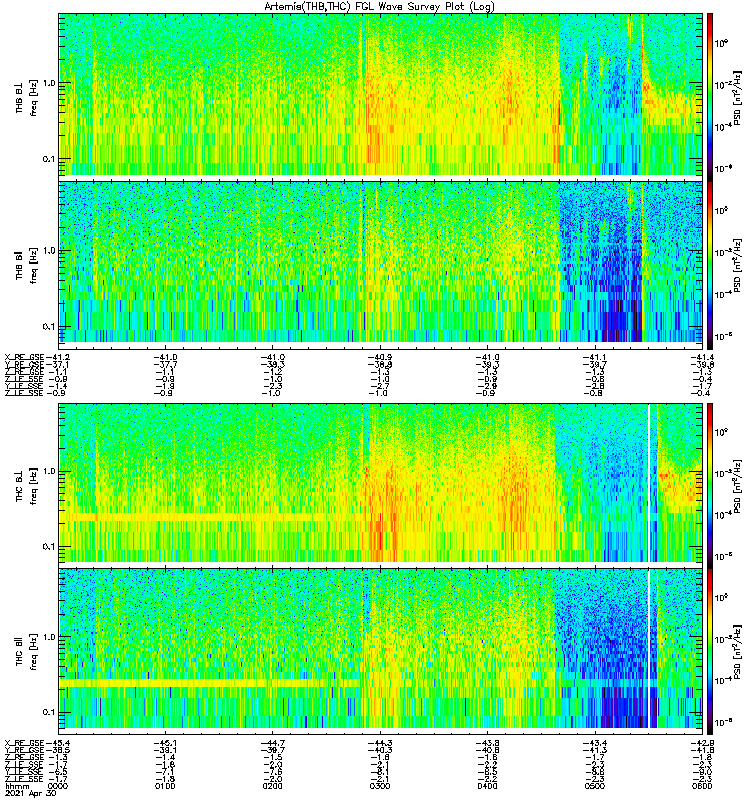This screenshot has height=800, width=750.
Task: Click the '0.1' frequency tick of the THC B∥ panel
Action: pyautogui.click(x=49, y=712)
